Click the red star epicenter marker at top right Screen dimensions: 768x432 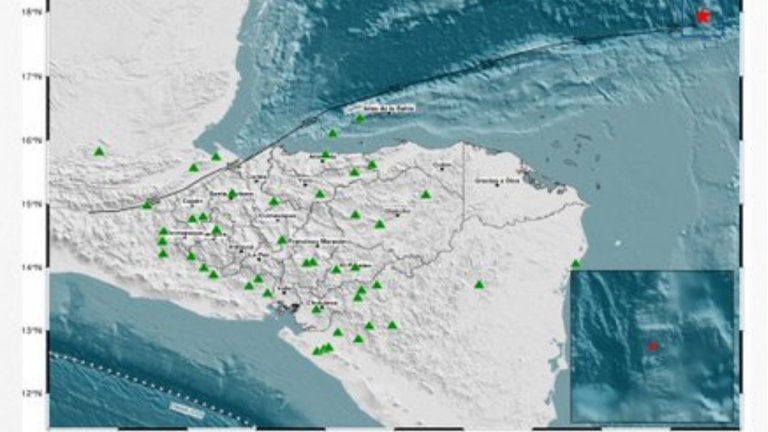pos(703,17)
